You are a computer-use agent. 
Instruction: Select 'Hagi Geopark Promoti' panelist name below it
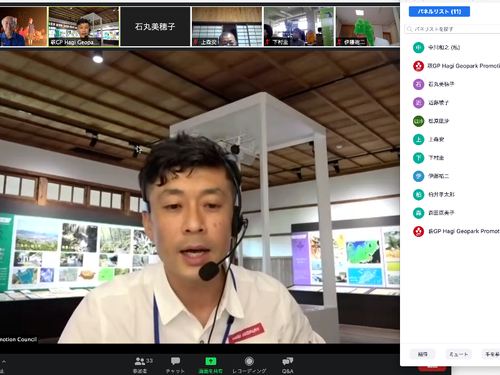point(464,66)
